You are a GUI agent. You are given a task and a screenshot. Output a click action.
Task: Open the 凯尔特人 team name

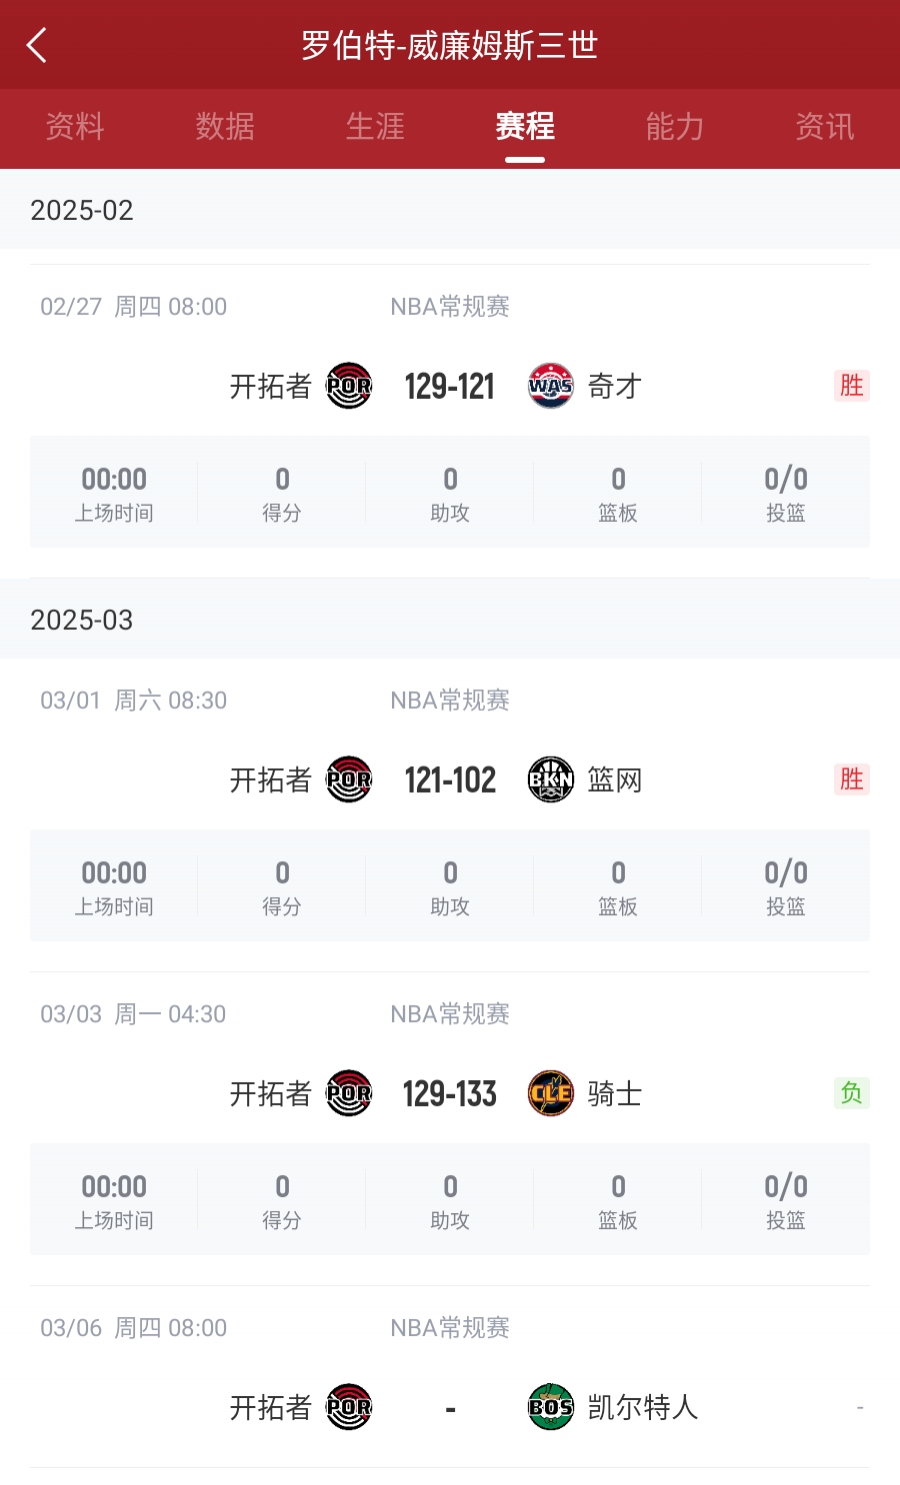click(x=642, y=1407)
